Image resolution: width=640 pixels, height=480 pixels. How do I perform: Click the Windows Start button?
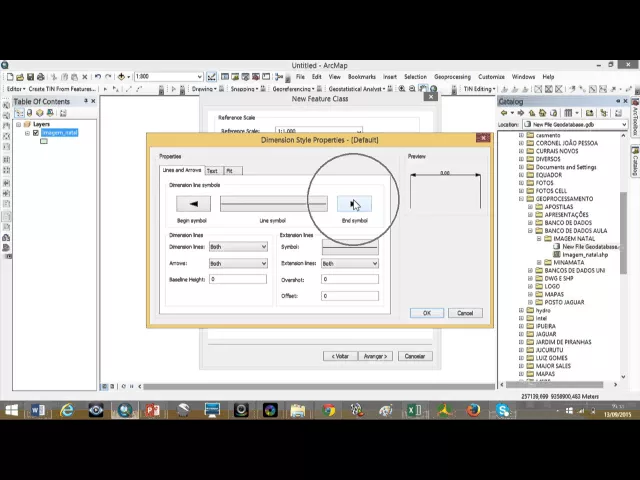(11, 410)
